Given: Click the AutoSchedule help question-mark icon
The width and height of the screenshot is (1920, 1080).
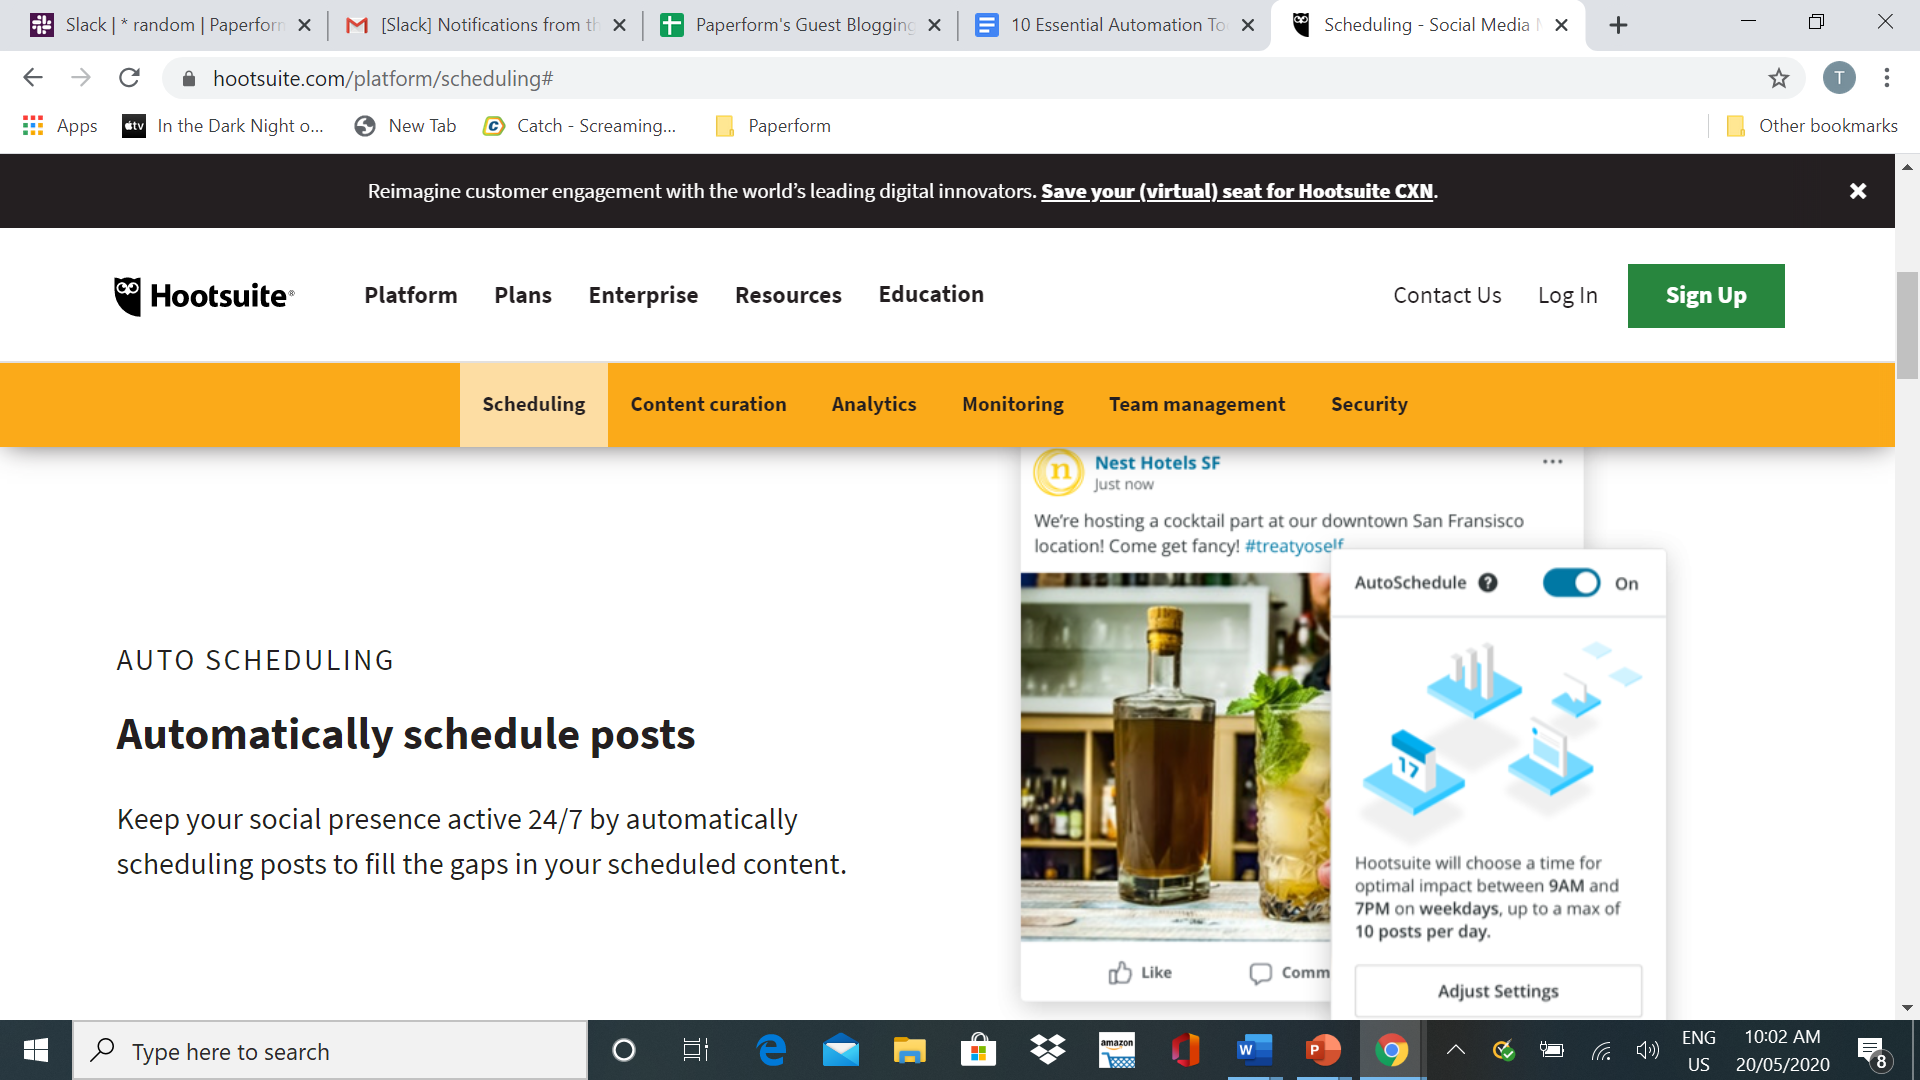Looking at the screenshot, I should pyautogui.click(x=1488, y=583).
